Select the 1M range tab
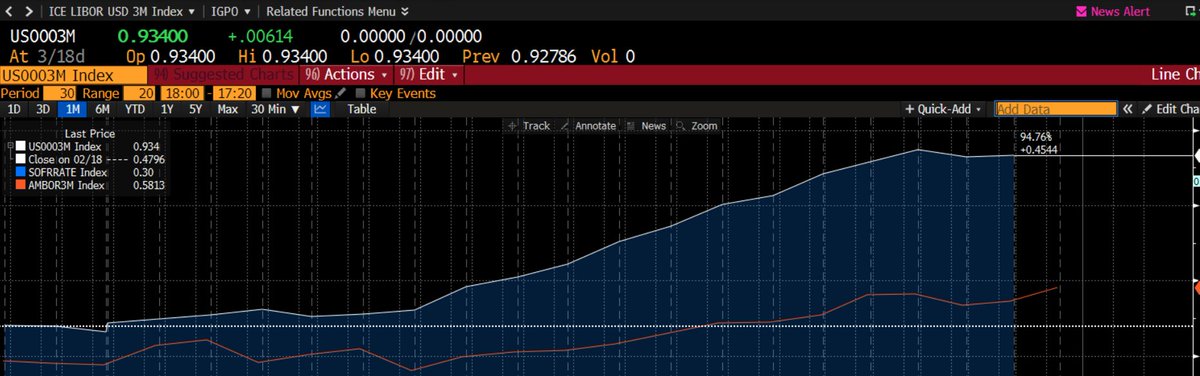Image resolution: width=1200 pixels, height=376 pixels. pyautogui.click(x=72, y=109)
